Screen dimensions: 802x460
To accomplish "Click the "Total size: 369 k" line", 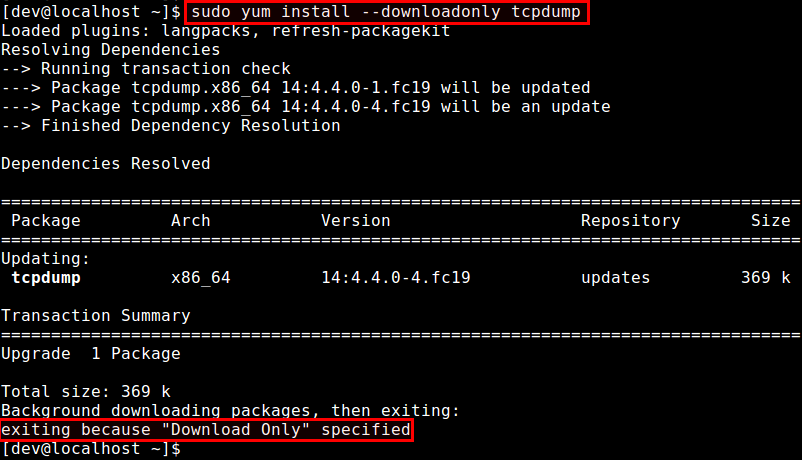I will (85, 391).
